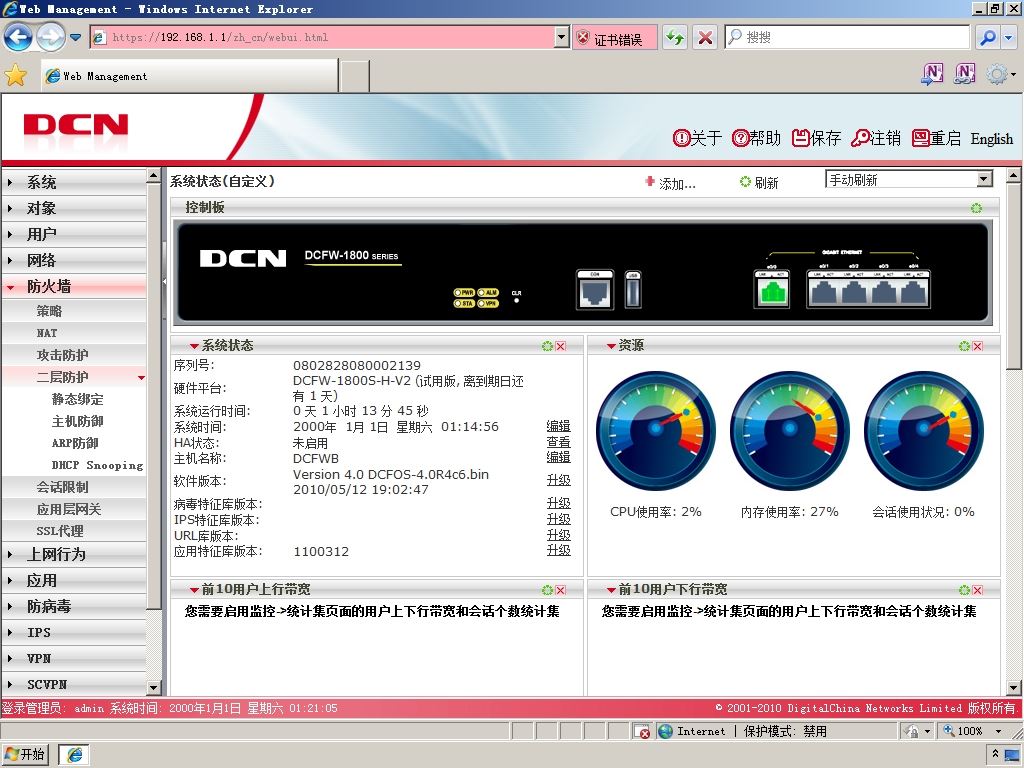1024x768 pixels.
Task: Refresh the 控制板 panel via green icon
Action: pos(976,208)
